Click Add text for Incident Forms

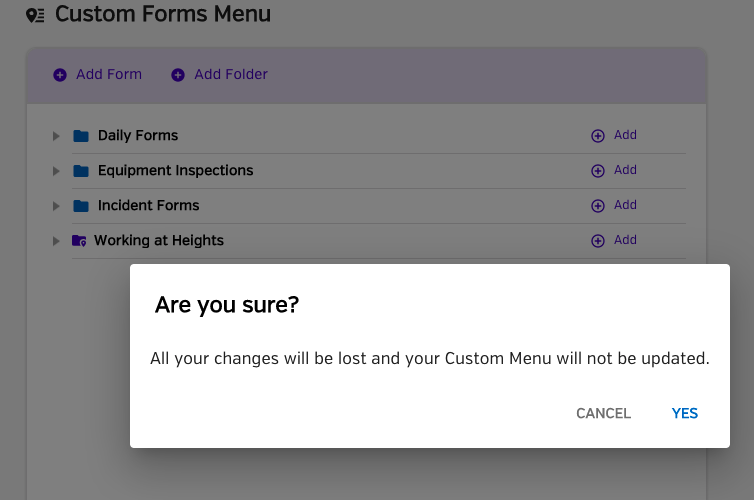pos(625,205)
